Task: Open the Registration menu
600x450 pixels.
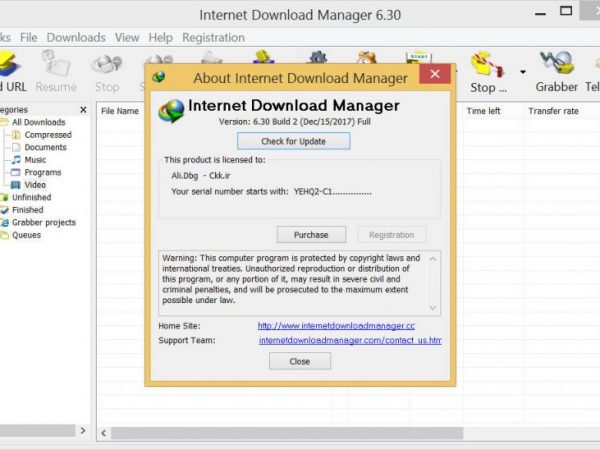Action: pyautogui.click(x=213, y=38)
